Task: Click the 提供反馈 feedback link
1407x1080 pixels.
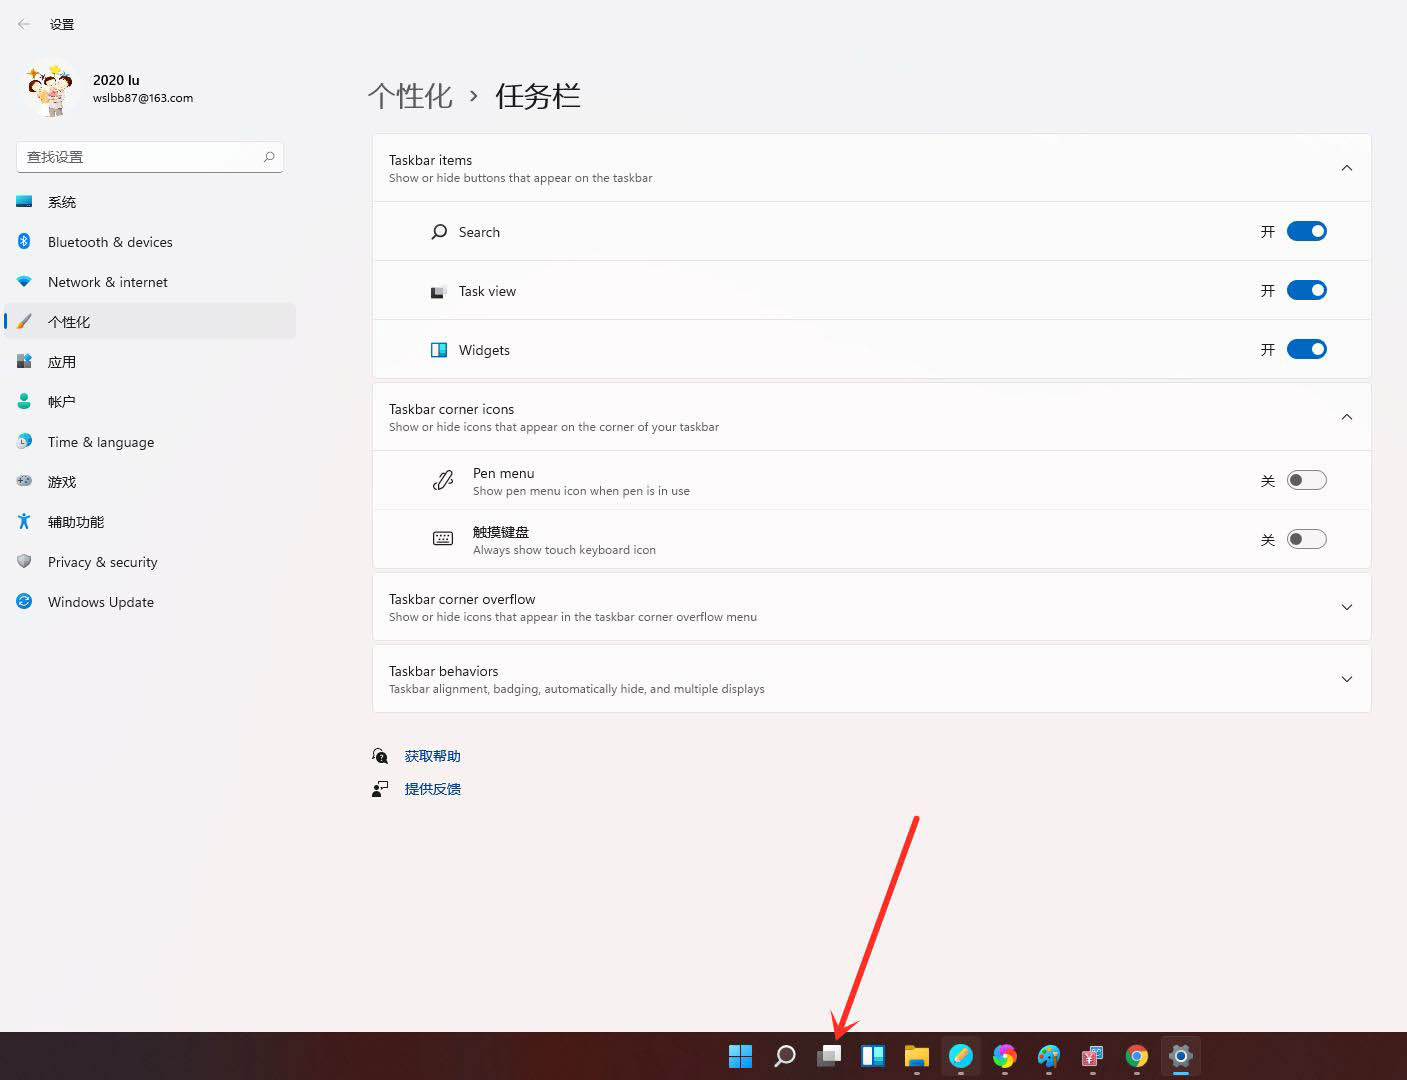Action: [x=432, y=788]
